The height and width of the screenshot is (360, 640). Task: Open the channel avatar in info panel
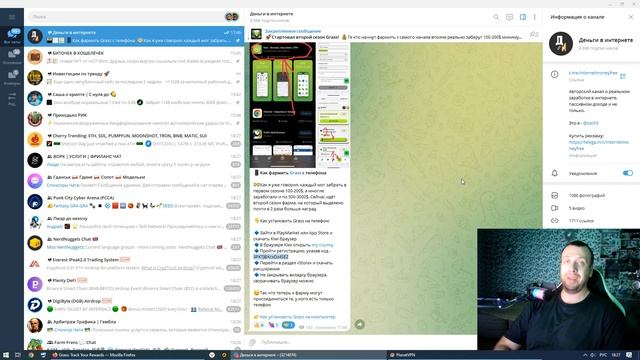(x=561, y=44)
